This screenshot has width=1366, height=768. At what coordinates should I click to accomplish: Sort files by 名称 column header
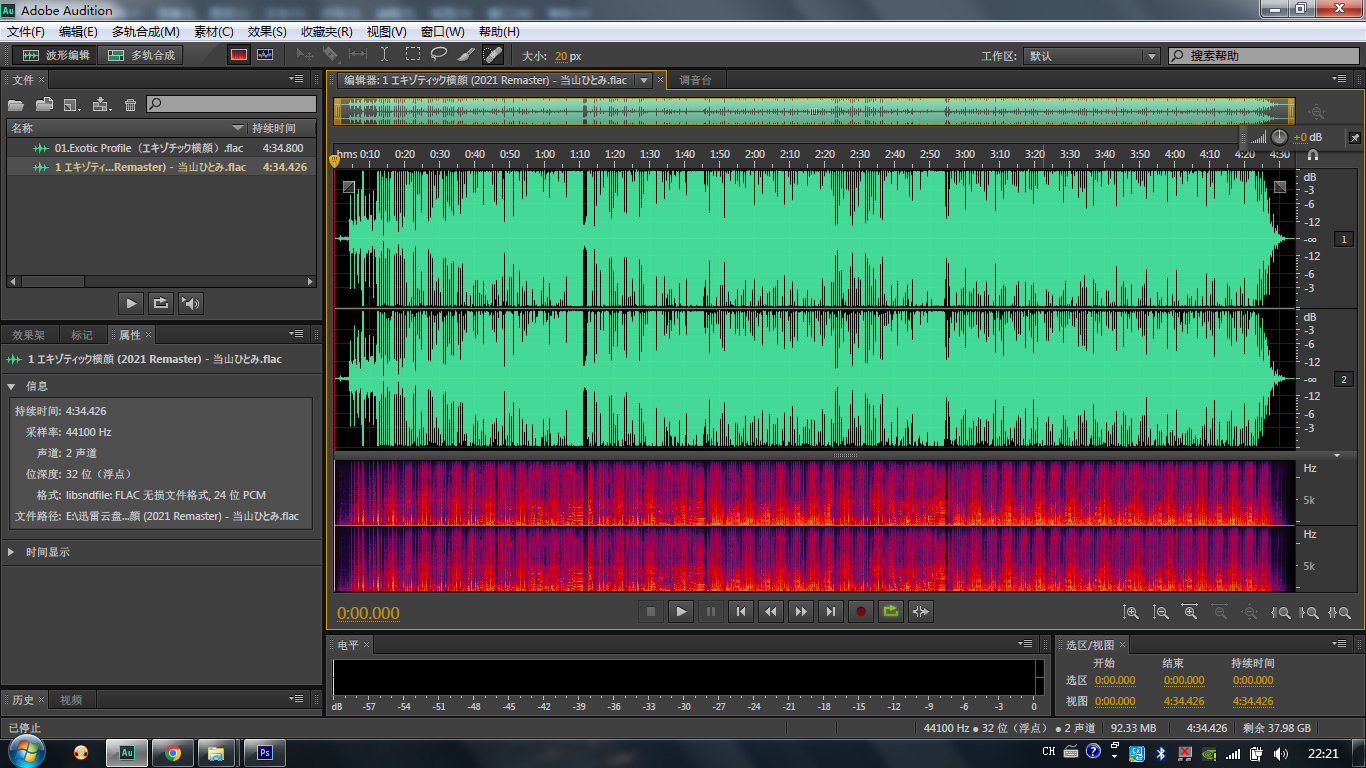click(x=127, y=128)
